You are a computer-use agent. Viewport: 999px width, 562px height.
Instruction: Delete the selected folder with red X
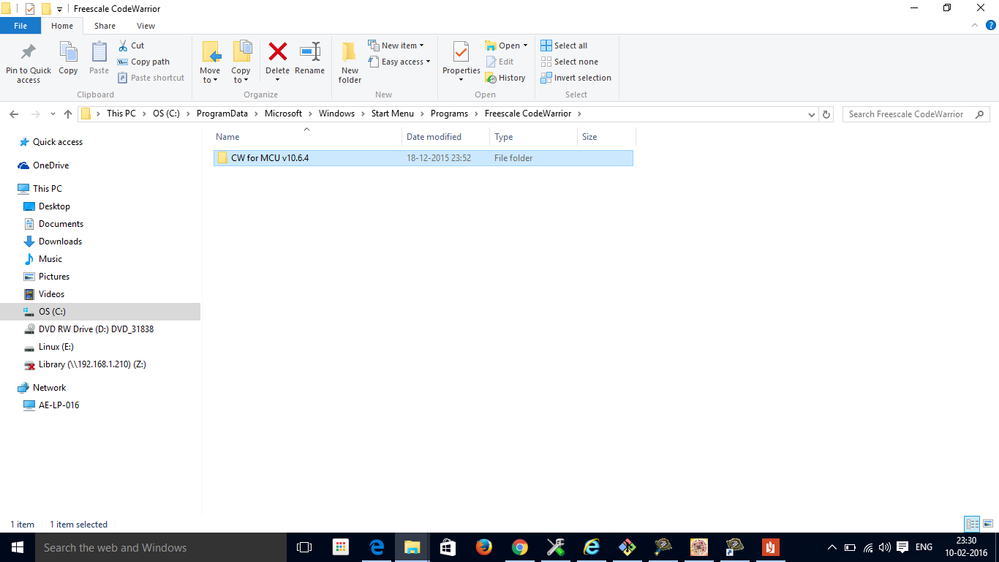(277, 59)
